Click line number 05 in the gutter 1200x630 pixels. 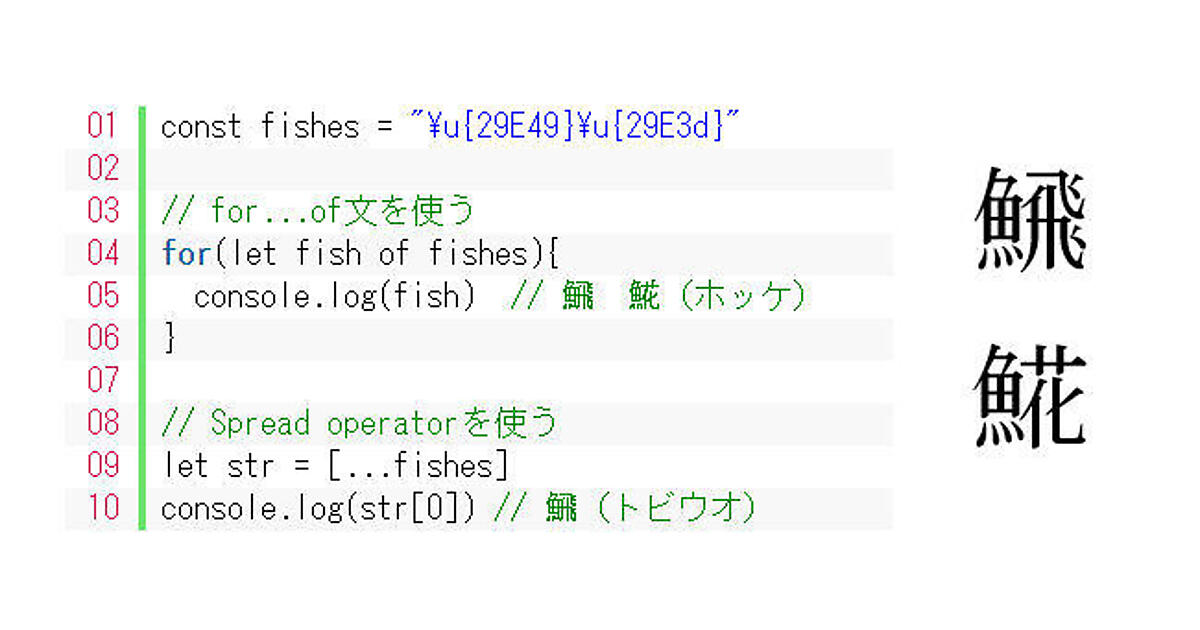point(103,296)
